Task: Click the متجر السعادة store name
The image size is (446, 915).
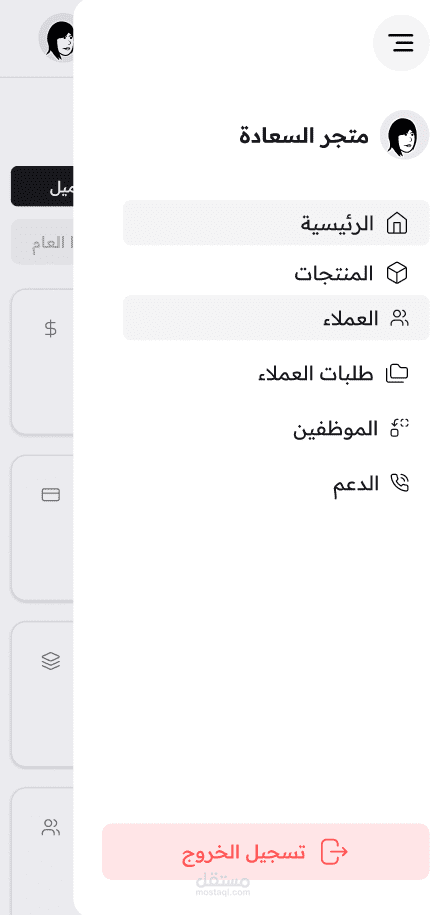Action: point(304,135)
